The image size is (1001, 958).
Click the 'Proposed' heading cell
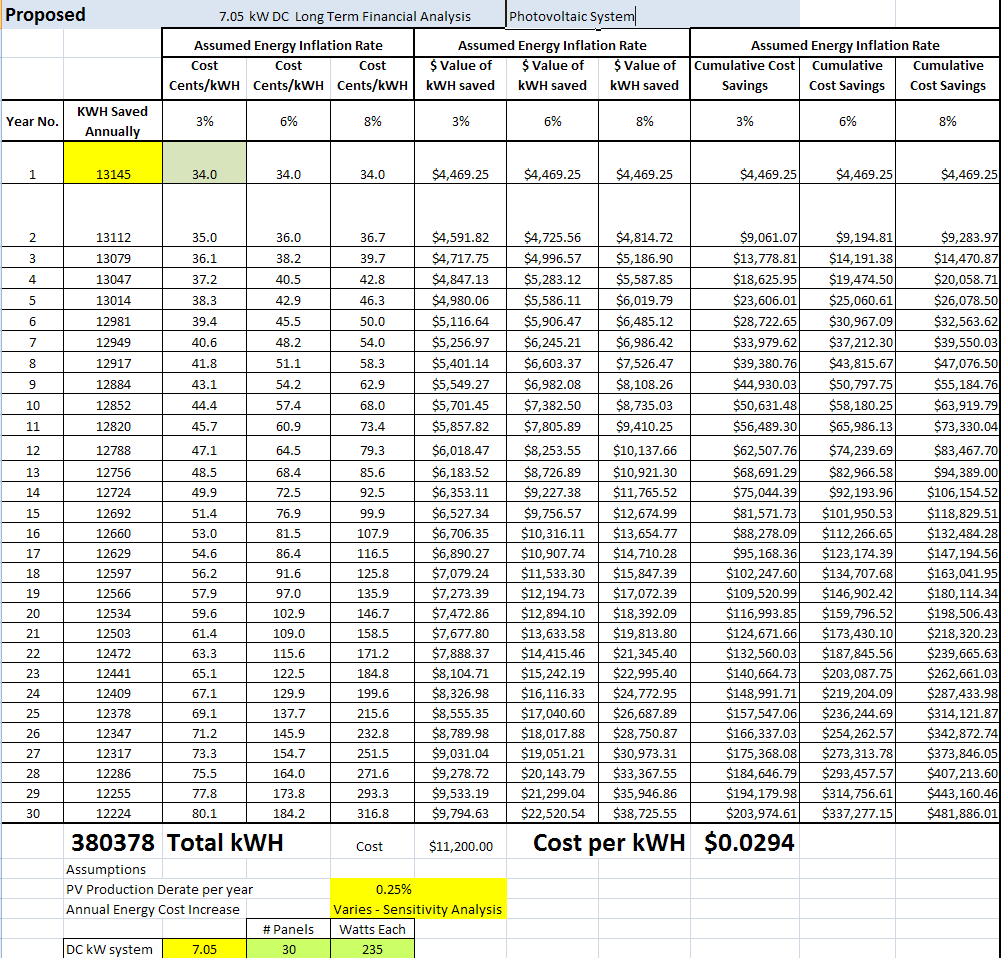pos(45,15)
